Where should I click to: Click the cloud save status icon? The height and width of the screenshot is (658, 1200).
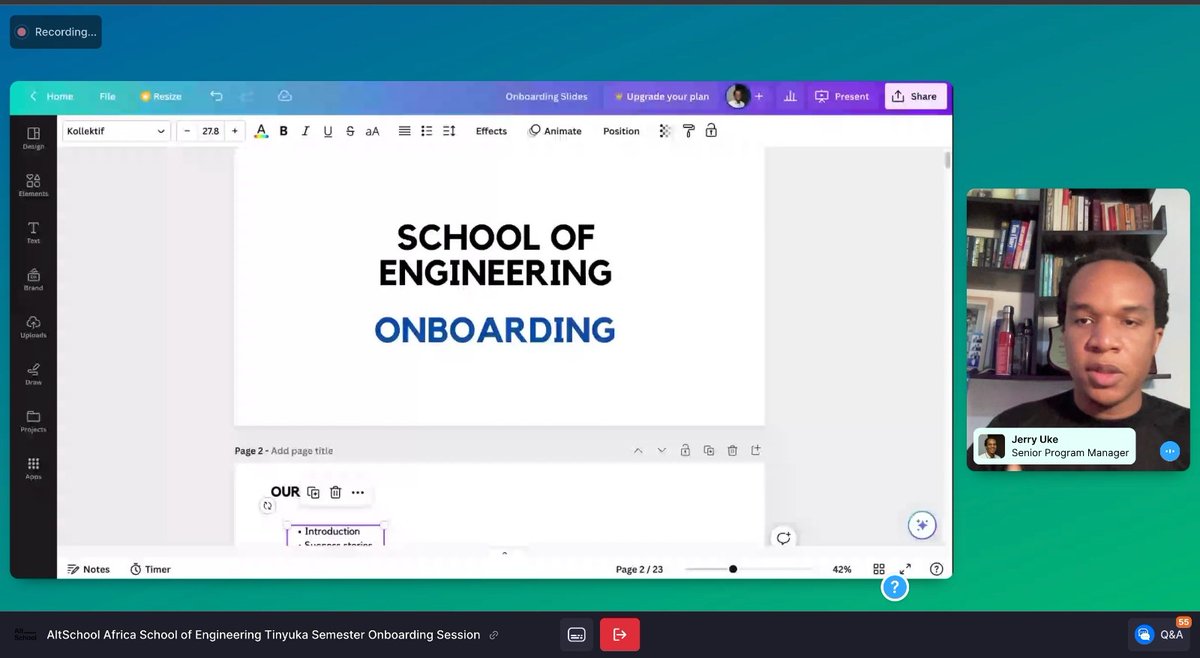[284, 96]
